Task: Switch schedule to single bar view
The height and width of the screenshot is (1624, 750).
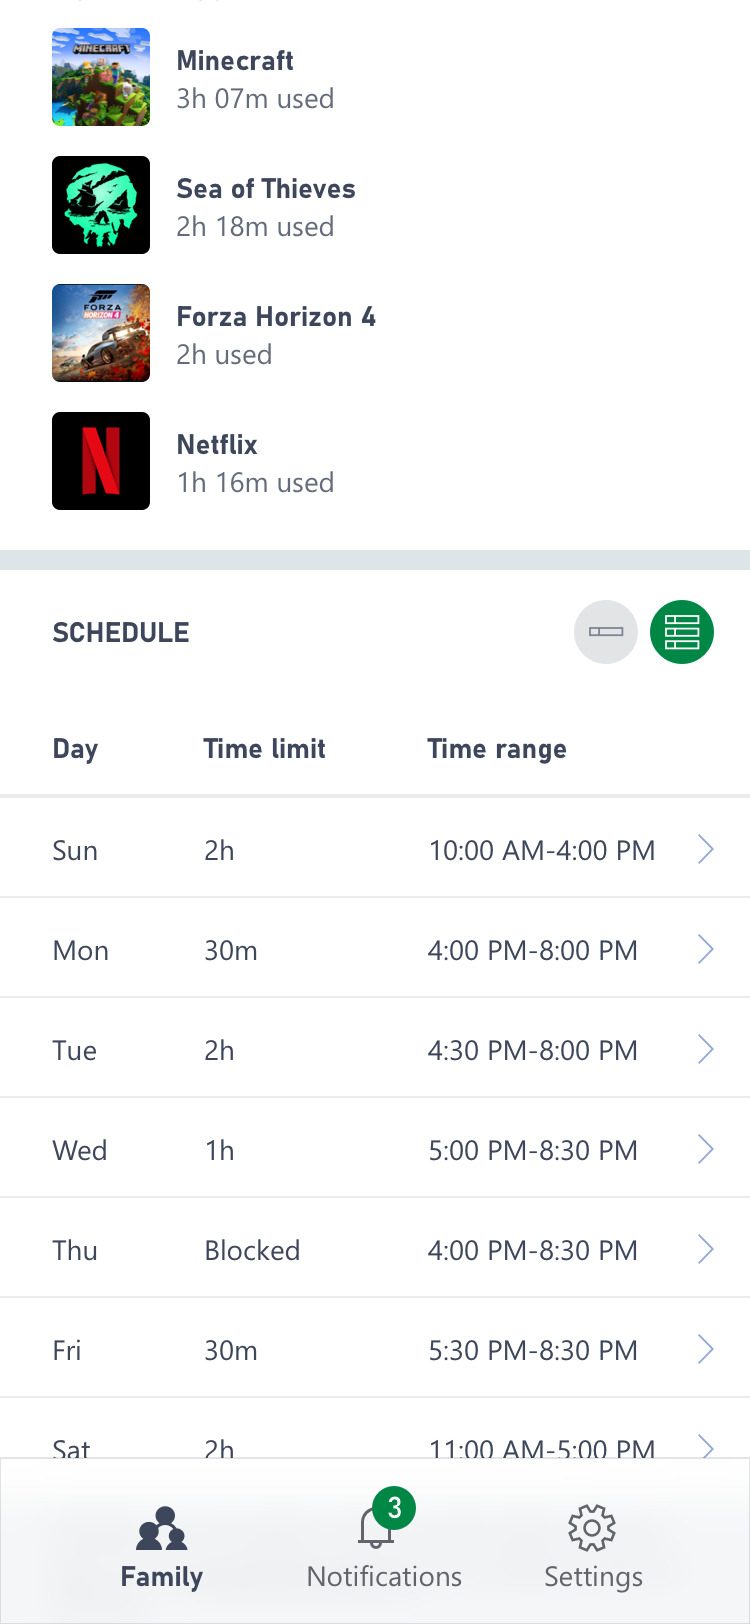Action: (x=606, y=632)
